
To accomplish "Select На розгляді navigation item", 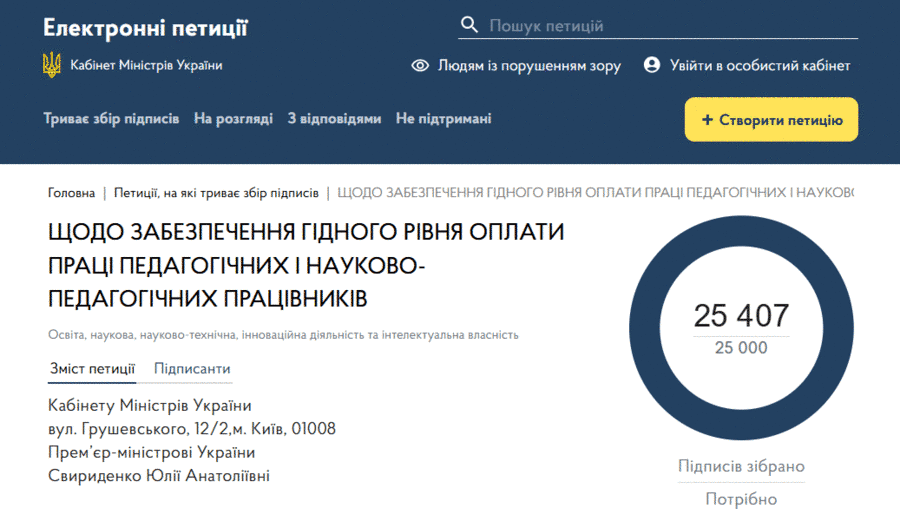I will [233, 119].
